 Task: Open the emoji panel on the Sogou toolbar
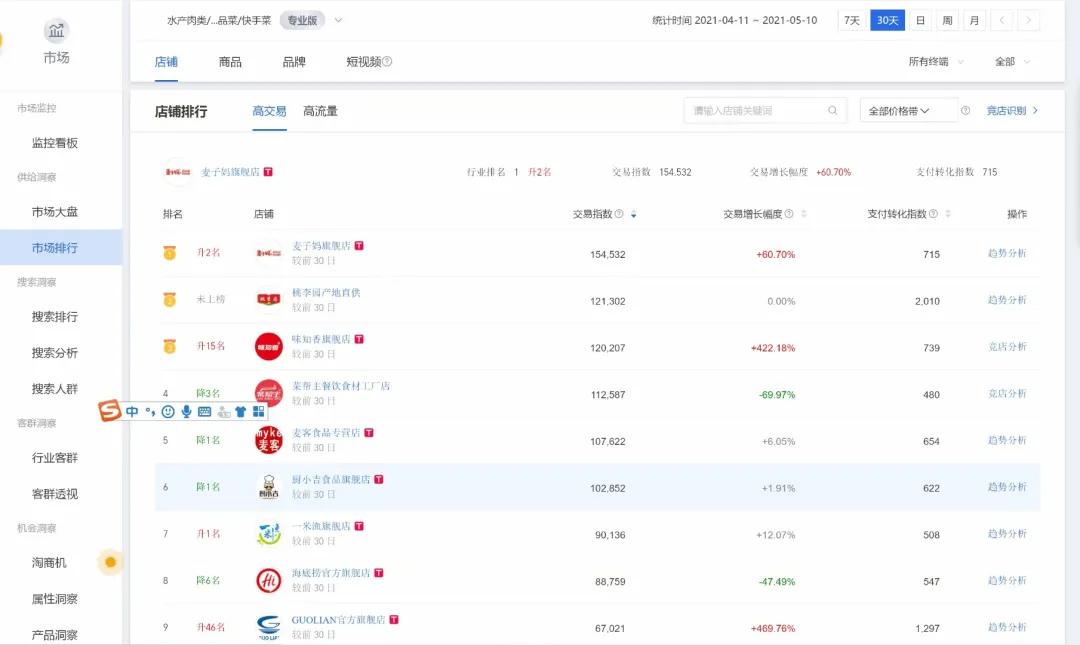coord(167,411)
